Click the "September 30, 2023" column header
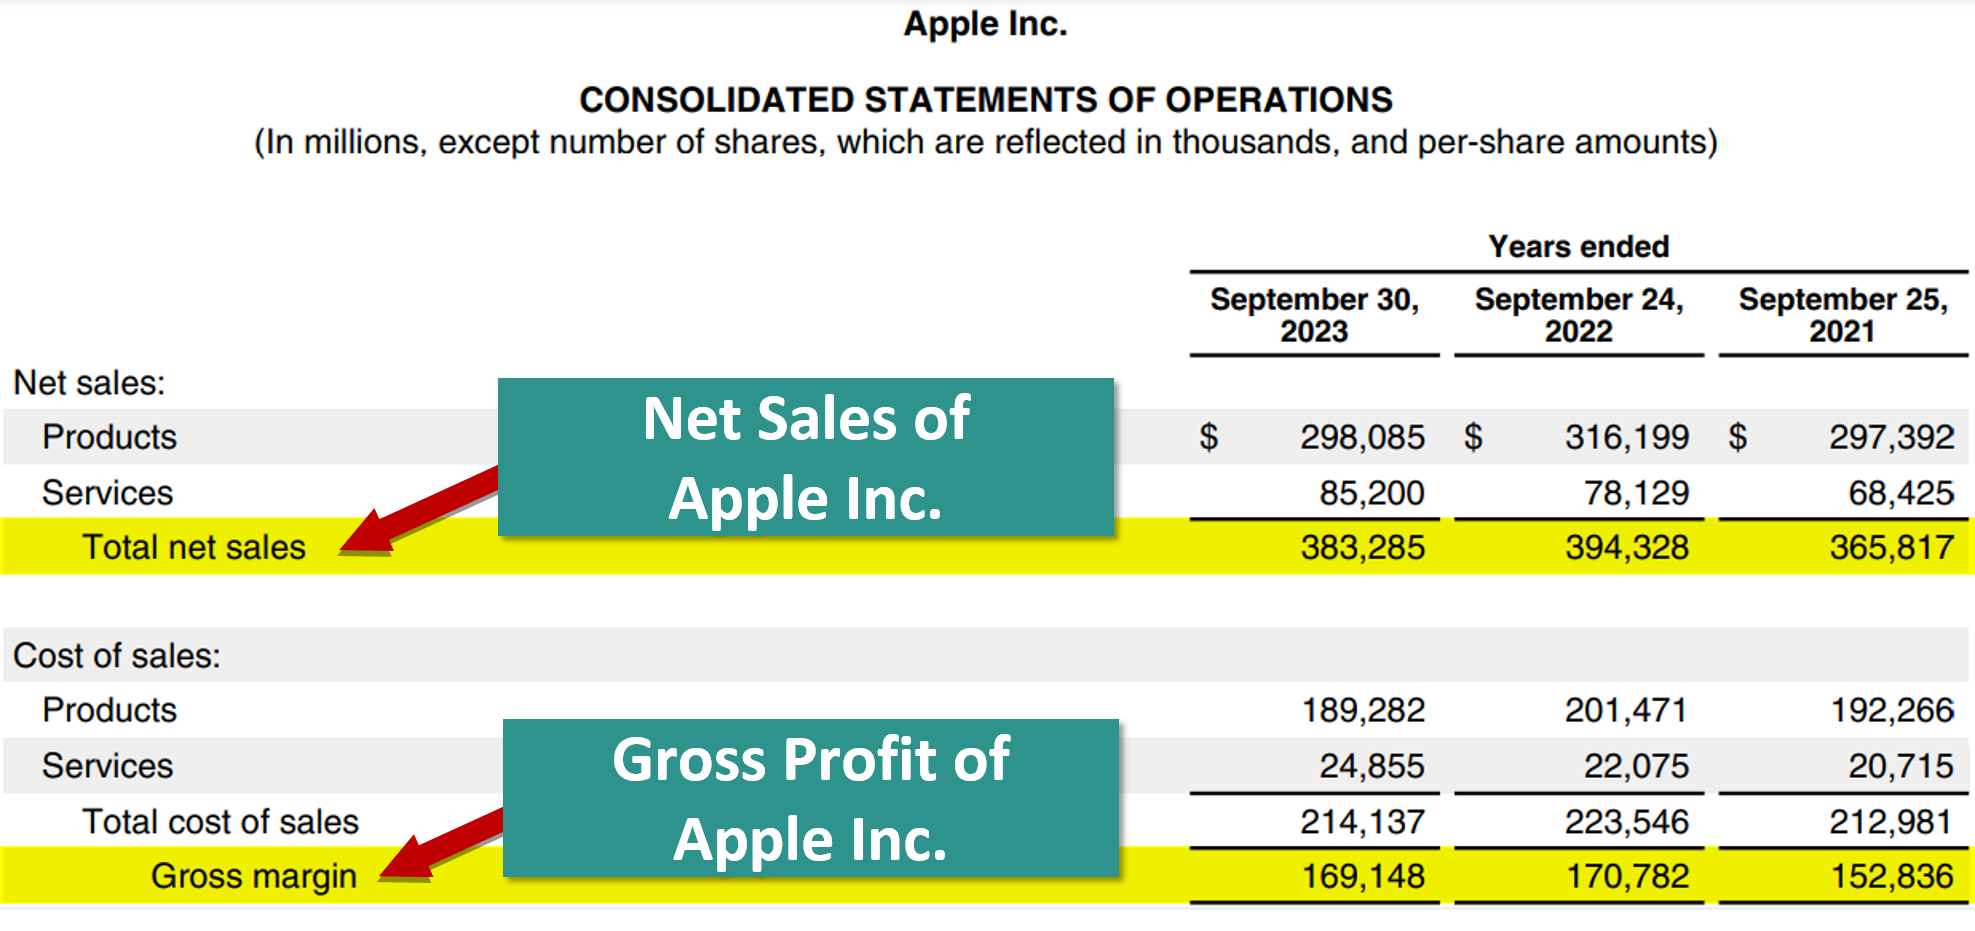This screenshot has height=931, width=1975. point(1314,315)
